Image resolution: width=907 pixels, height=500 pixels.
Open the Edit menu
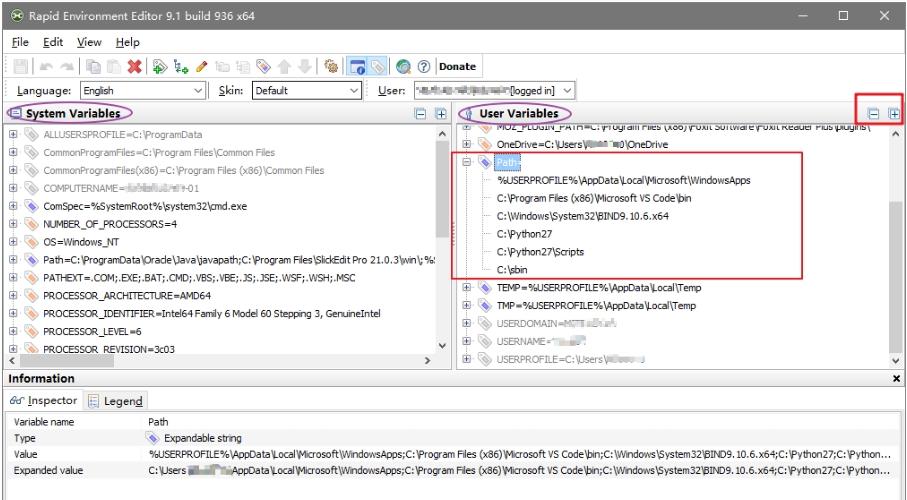pyautogui.click(x=53, y=42)
